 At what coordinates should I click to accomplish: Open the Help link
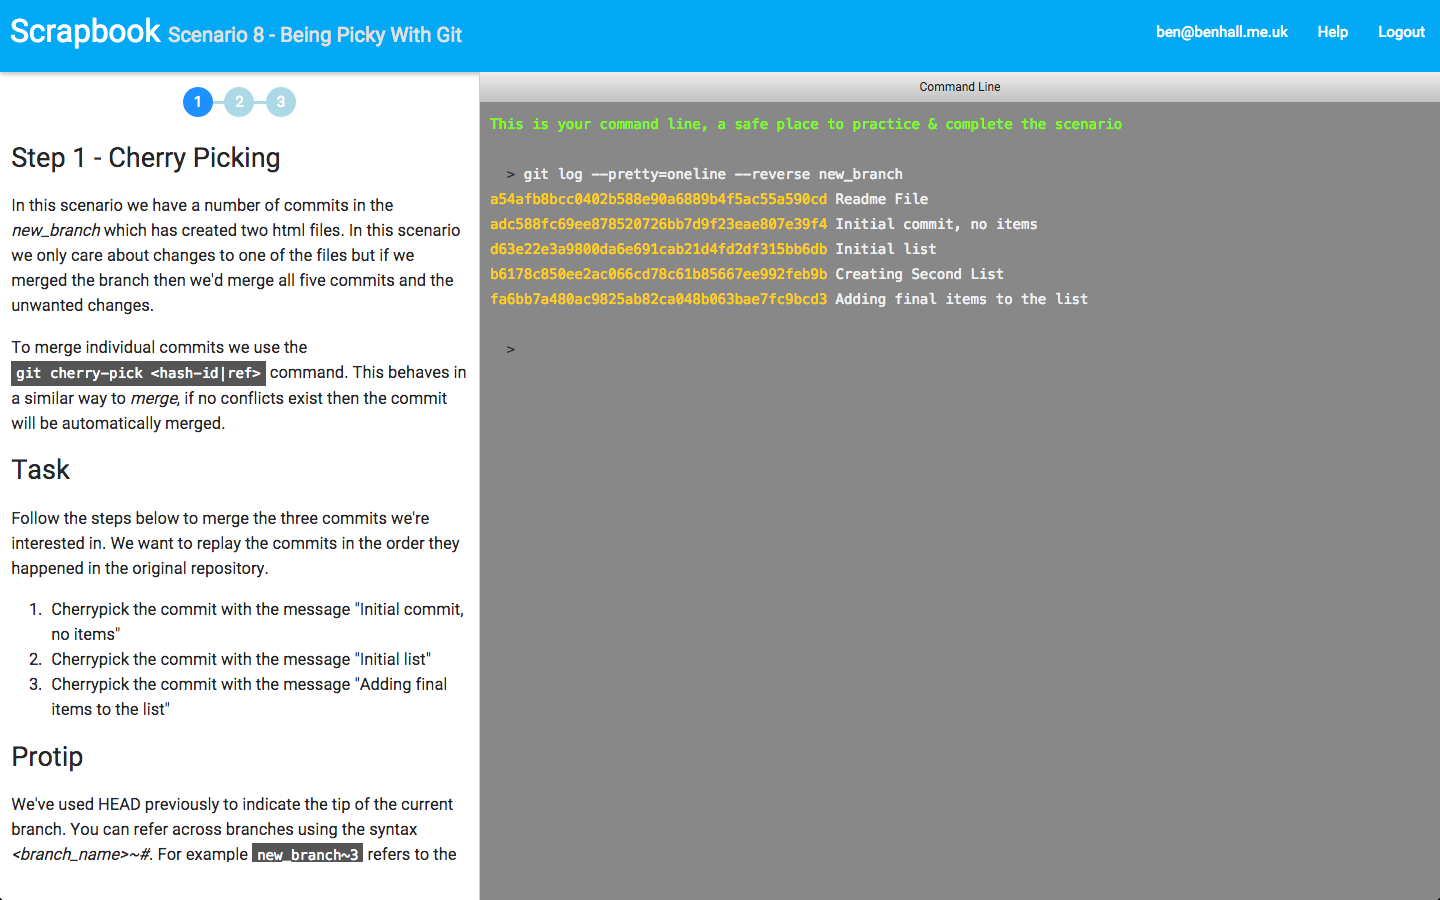tap(1333, 32)
